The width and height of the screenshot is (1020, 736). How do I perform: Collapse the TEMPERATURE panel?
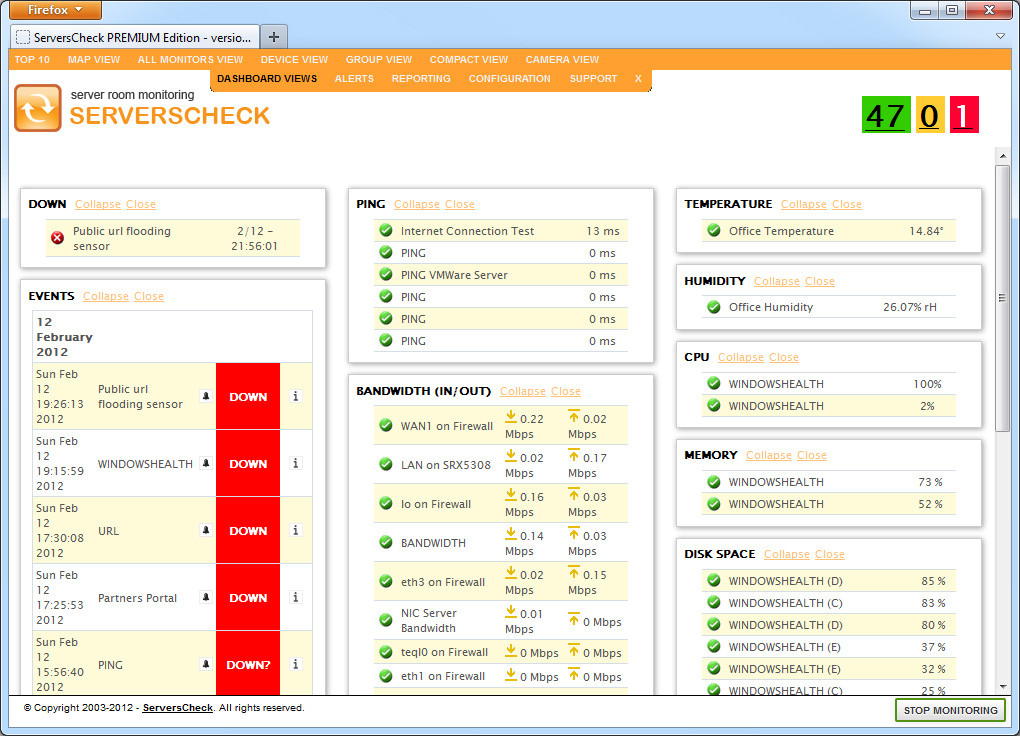click(x=803, y=204)
